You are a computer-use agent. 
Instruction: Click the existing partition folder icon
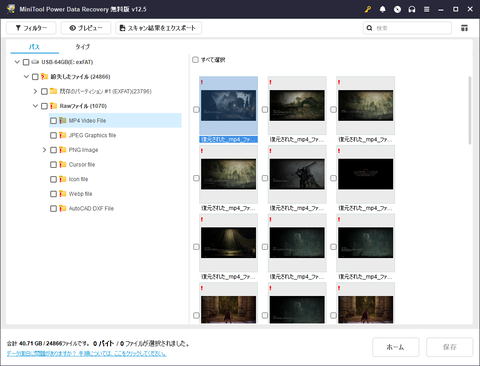[53, 91]
